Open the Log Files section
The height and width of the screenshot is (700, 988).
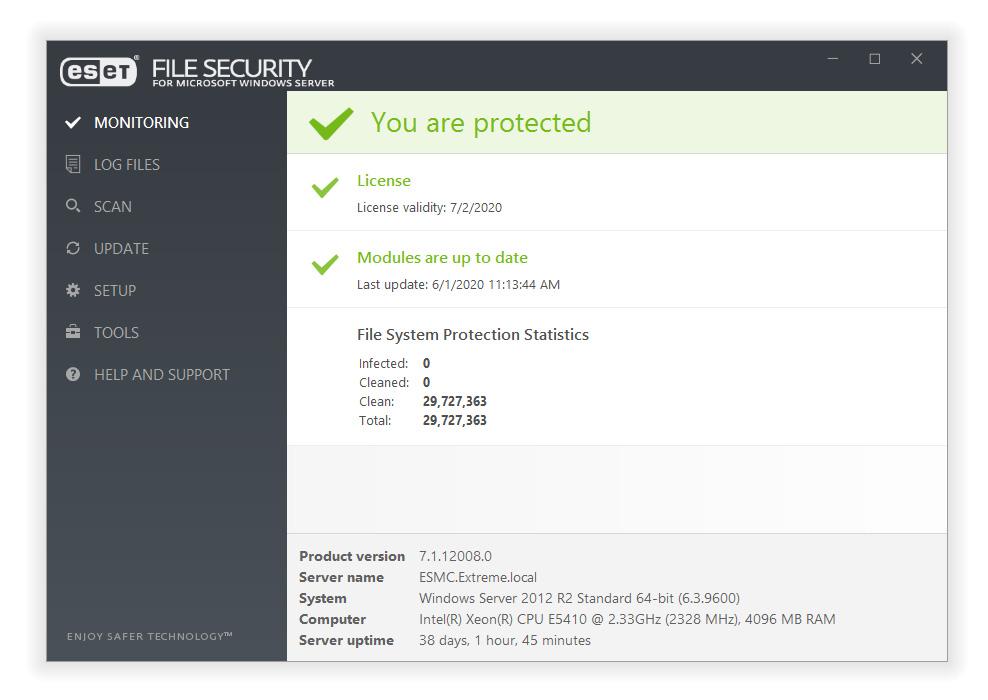coord(127,165)
